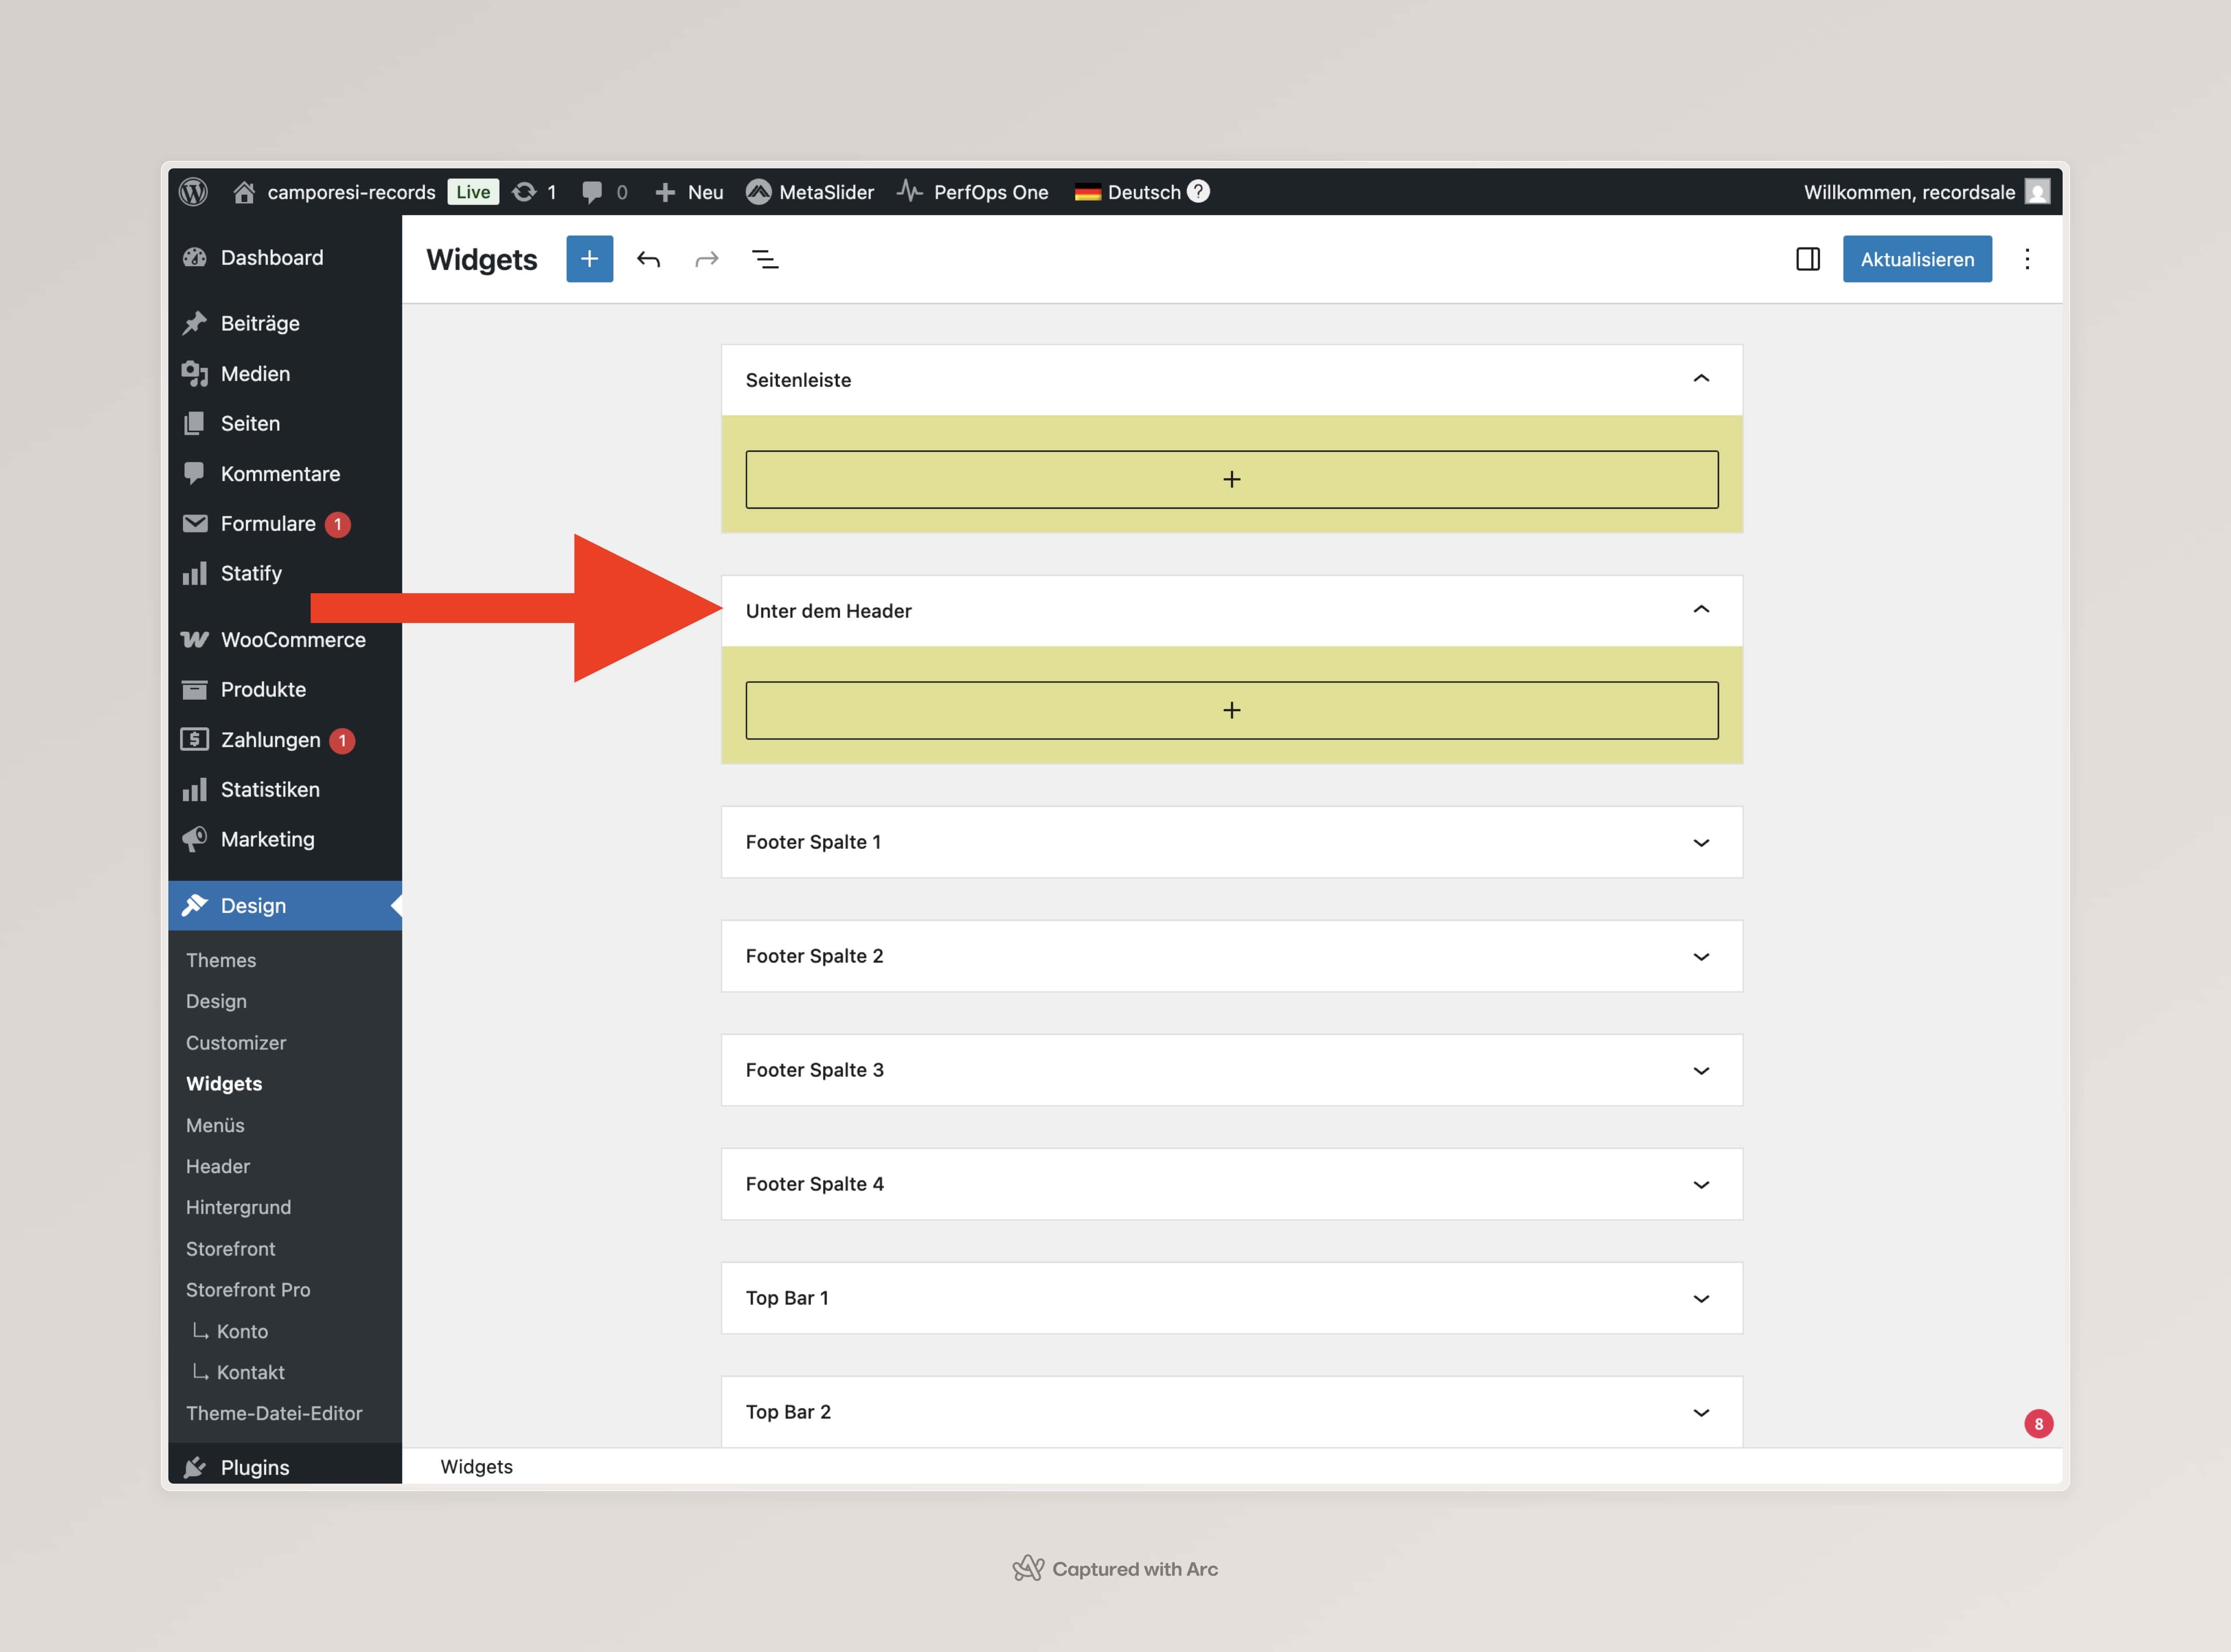The height and width of the screenshot is (1652, 2231).
Task: Open the list view outline
Action: click(x=765, y=260)
